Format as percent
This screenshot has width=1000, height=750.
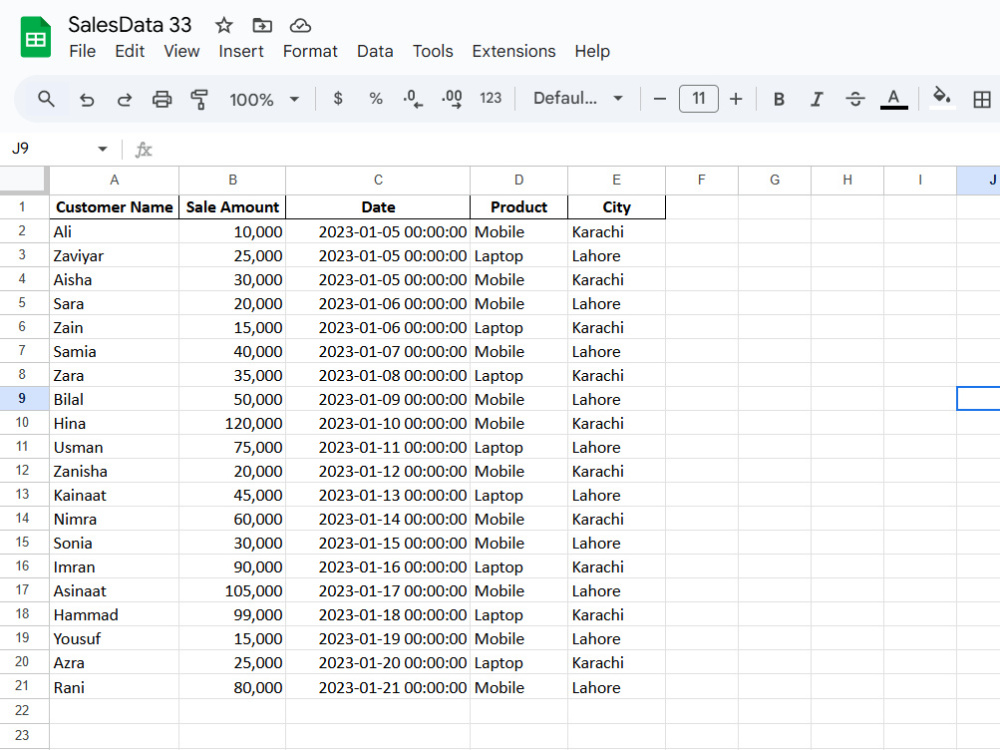coord(376,98)
